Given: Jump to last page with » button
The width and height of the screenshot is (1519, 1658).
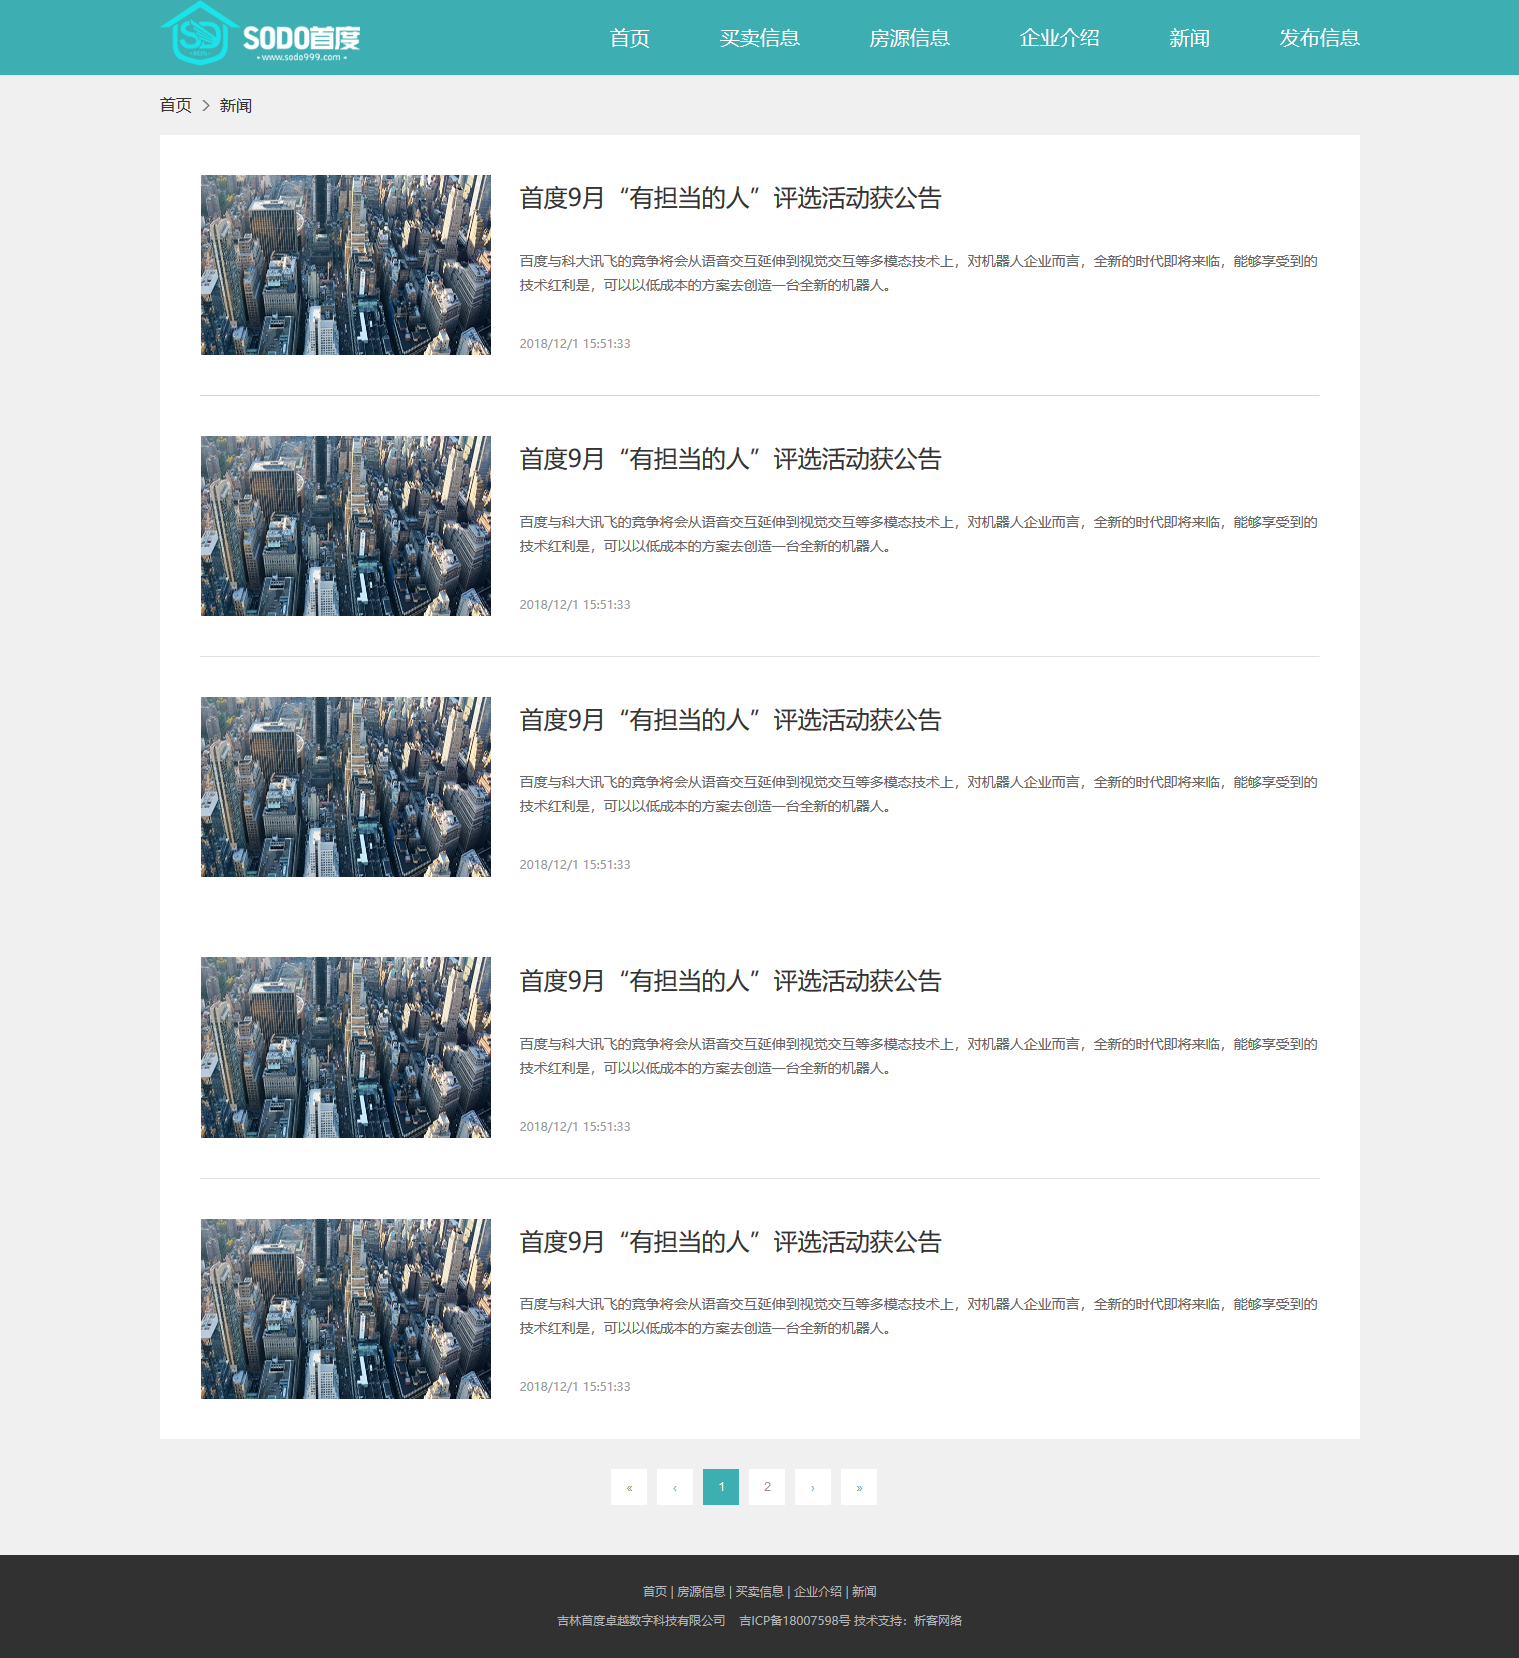Looking at the screenshot, I should (x=859, y=1487).
